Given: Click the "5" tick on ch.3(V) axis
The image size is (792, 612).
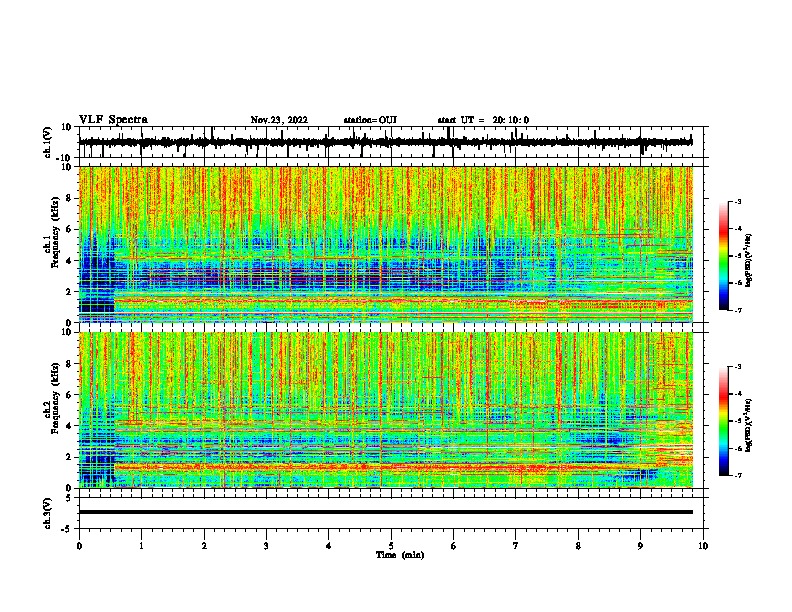Looking at the screenshot, I should [70, 497].
